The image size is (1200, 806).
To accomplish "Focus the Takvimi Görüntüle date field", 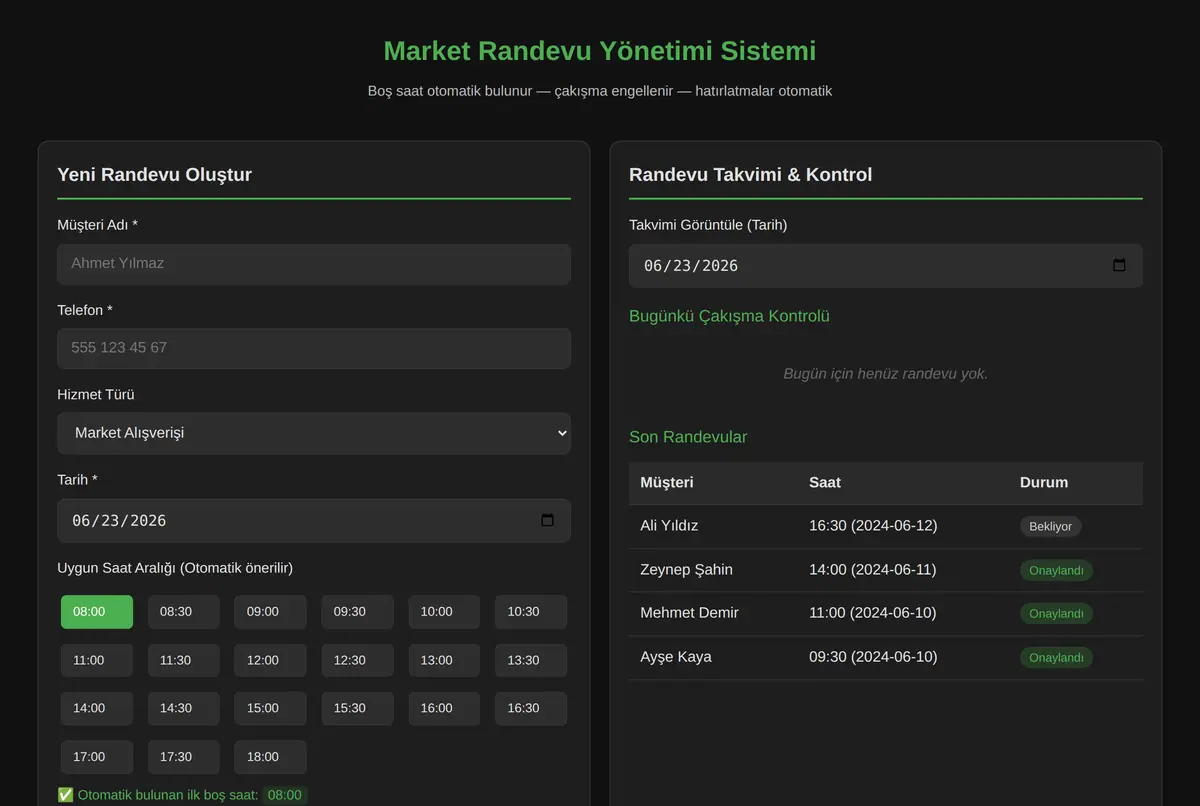I will [886, 265].
